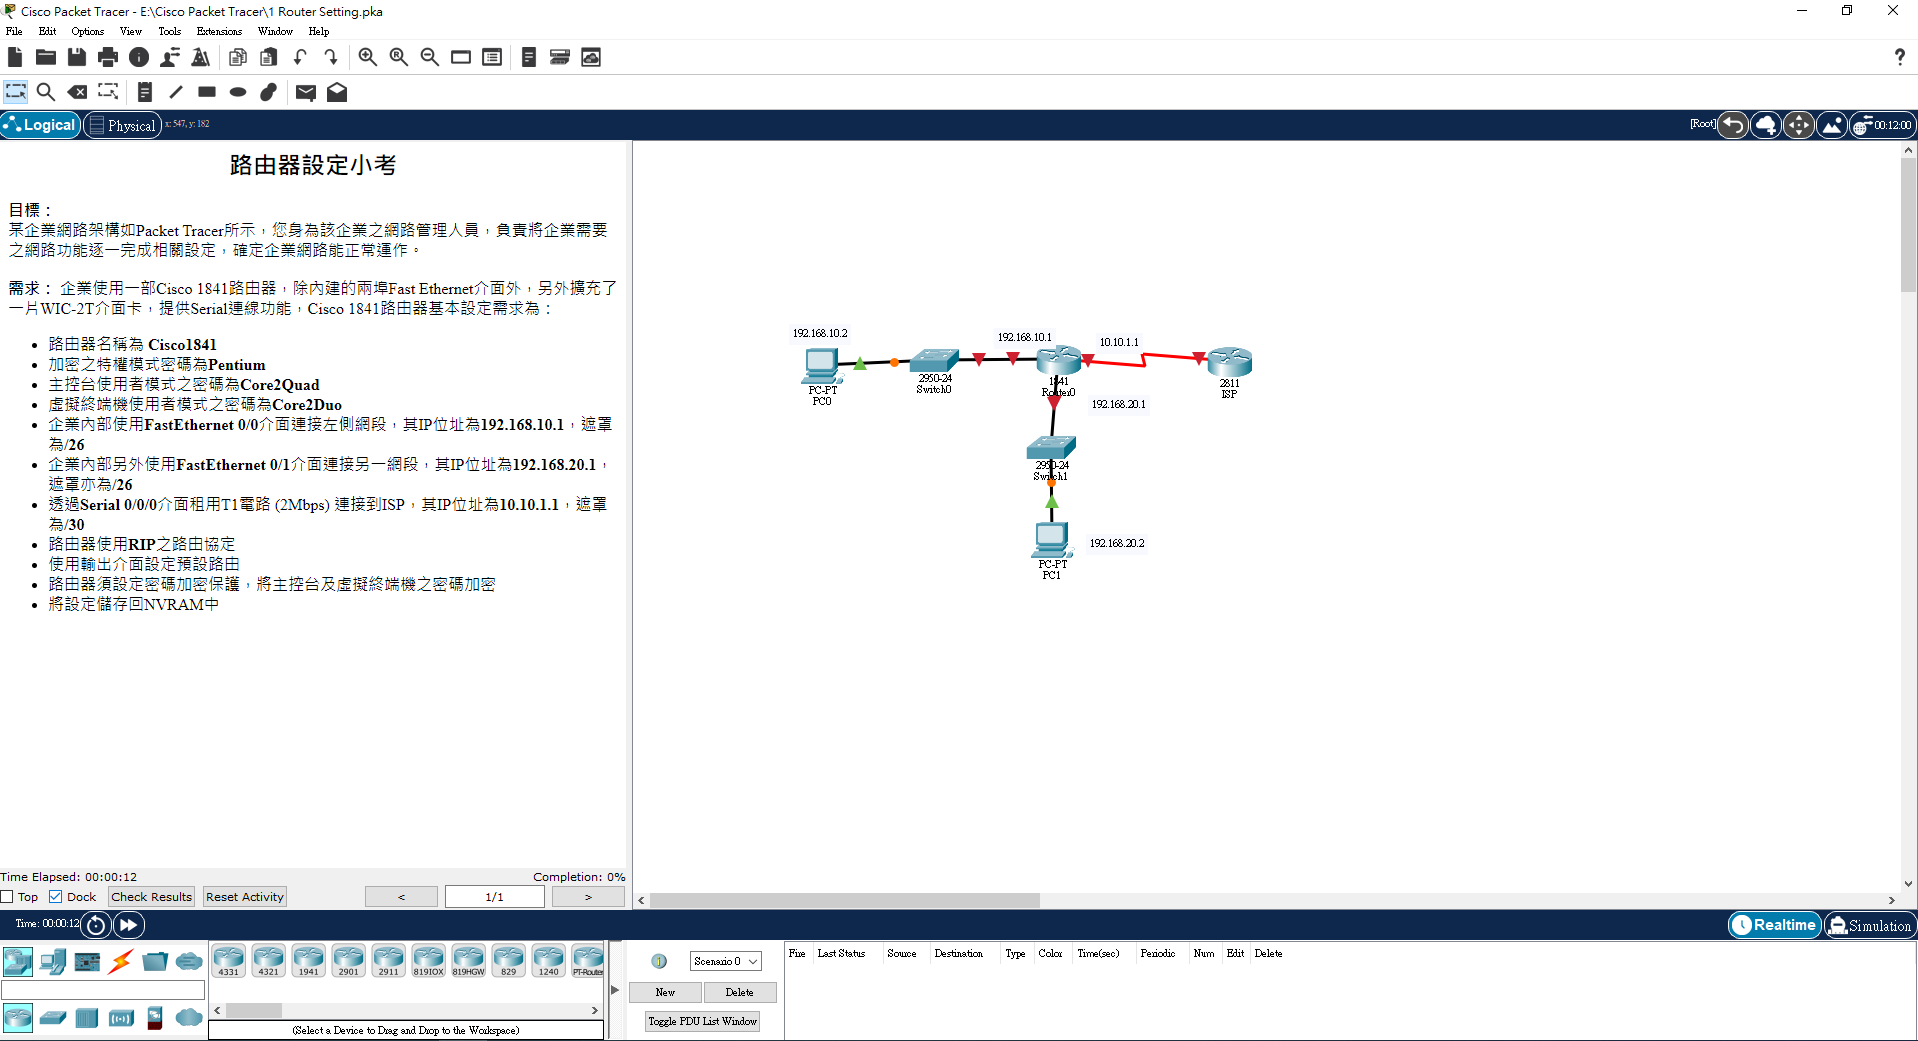
Task: Click Toggle PDU List Window button
Action: 703,1021
